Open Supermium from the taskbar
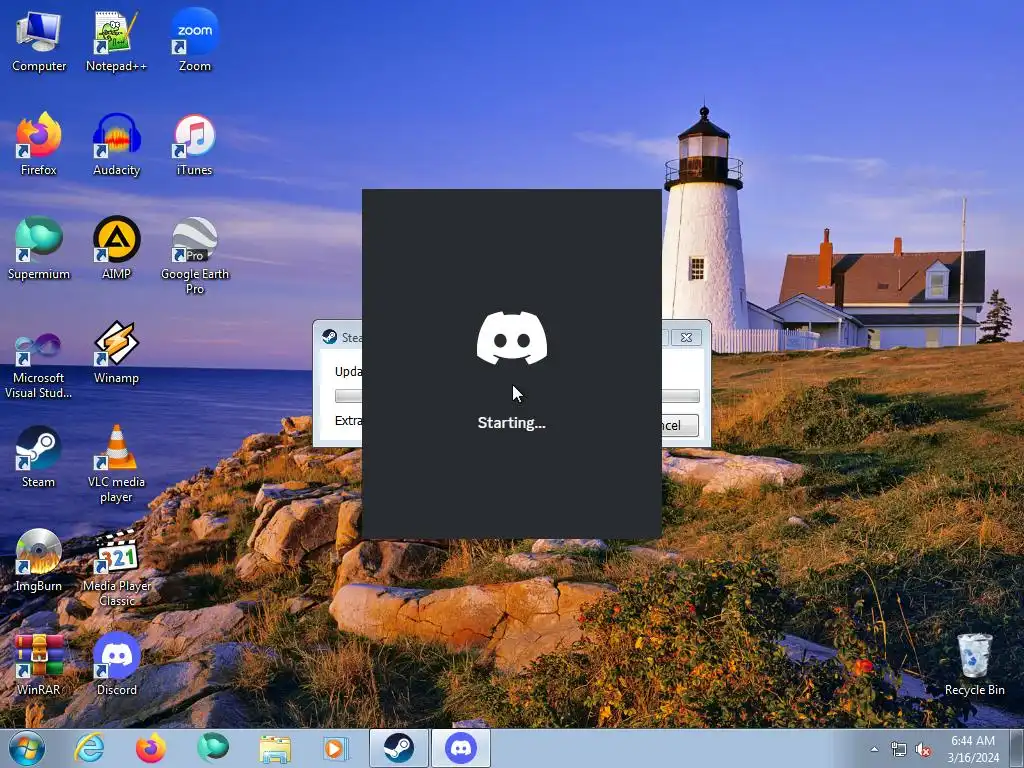This screenshot has height=768, width=1024. pyautogui.click(x=213, y=748)
